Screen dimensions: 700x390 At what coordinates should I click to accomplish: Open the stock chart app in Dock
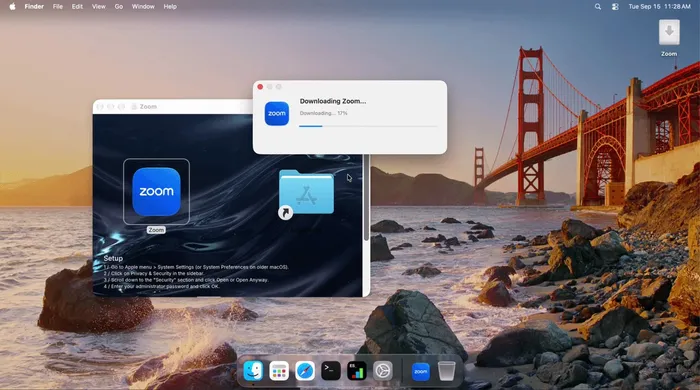357,371
